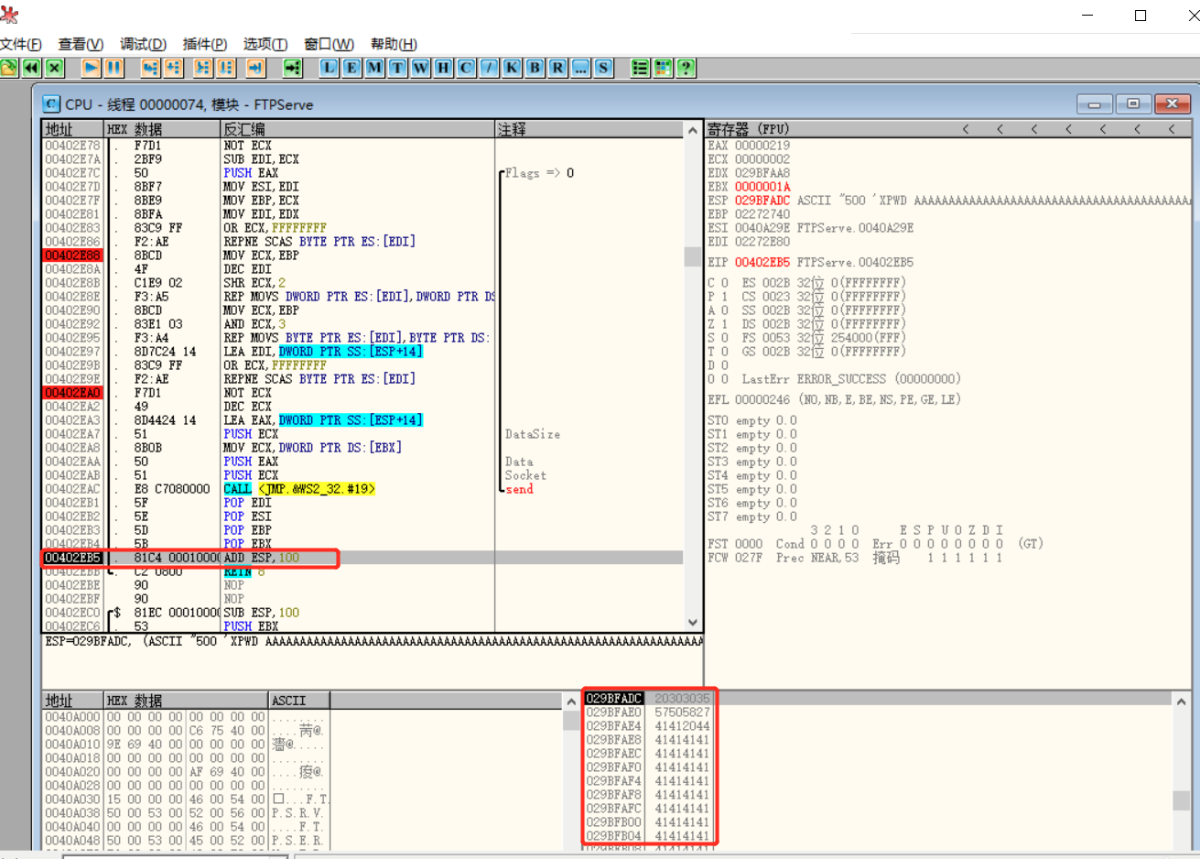Open Threads window with T button
1200x859 pixels.
coord(398,68)
